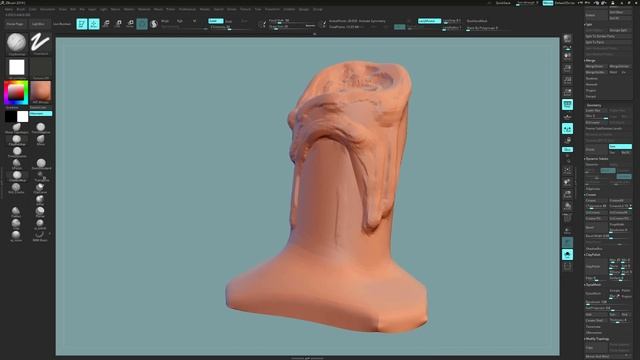Open the Texture Off slot
This screenshot has width=640, height=360.
click(x=41, y=68)
